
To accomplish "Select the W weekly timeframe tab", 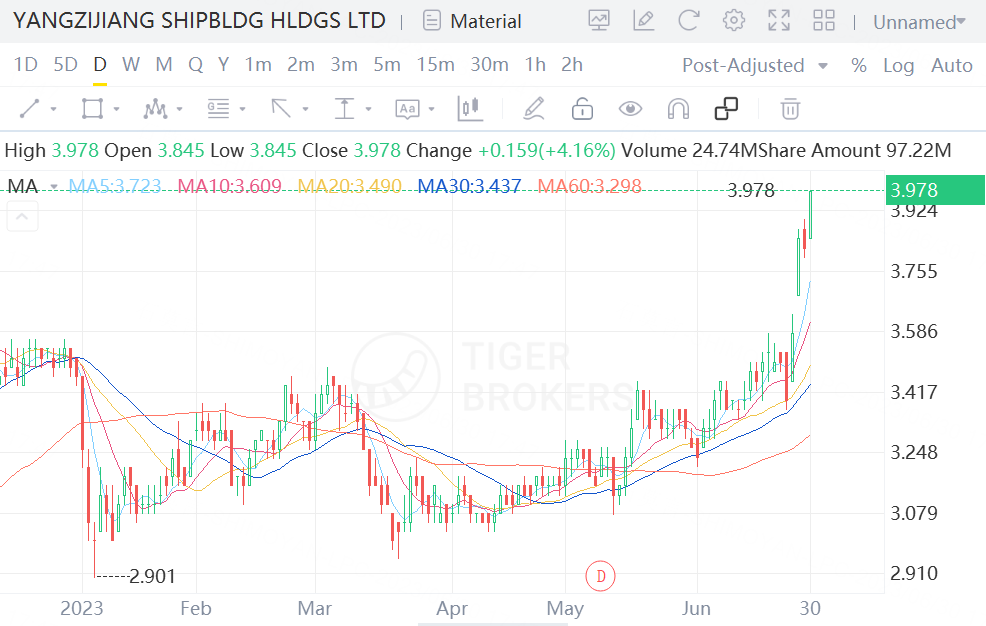I will pyautogui.click(x=131, y=64).
